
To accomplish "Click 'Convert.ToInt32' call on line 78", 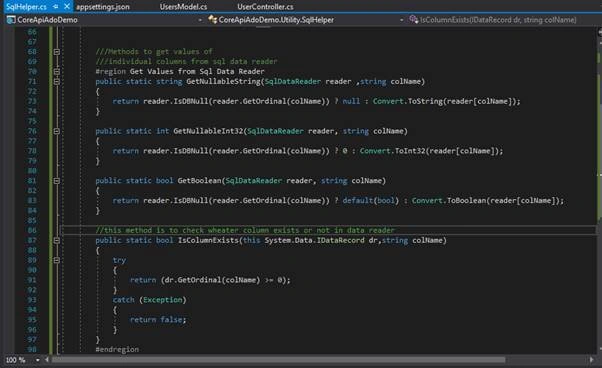I will point(392,151).
